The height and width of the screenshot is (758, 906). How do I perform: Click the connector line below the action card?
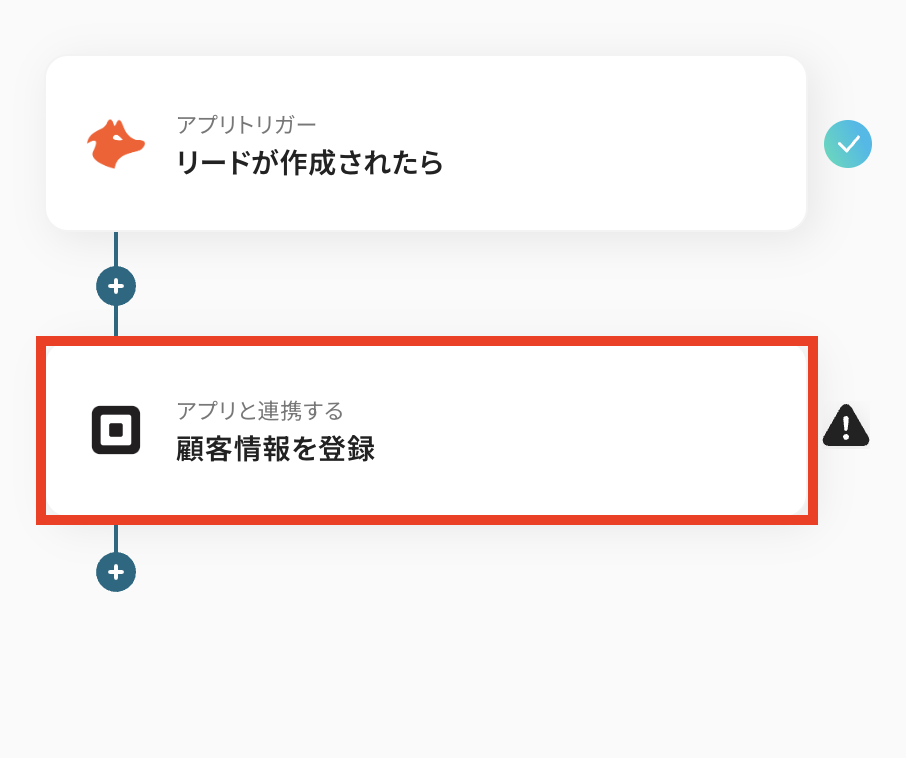point(116,538)
